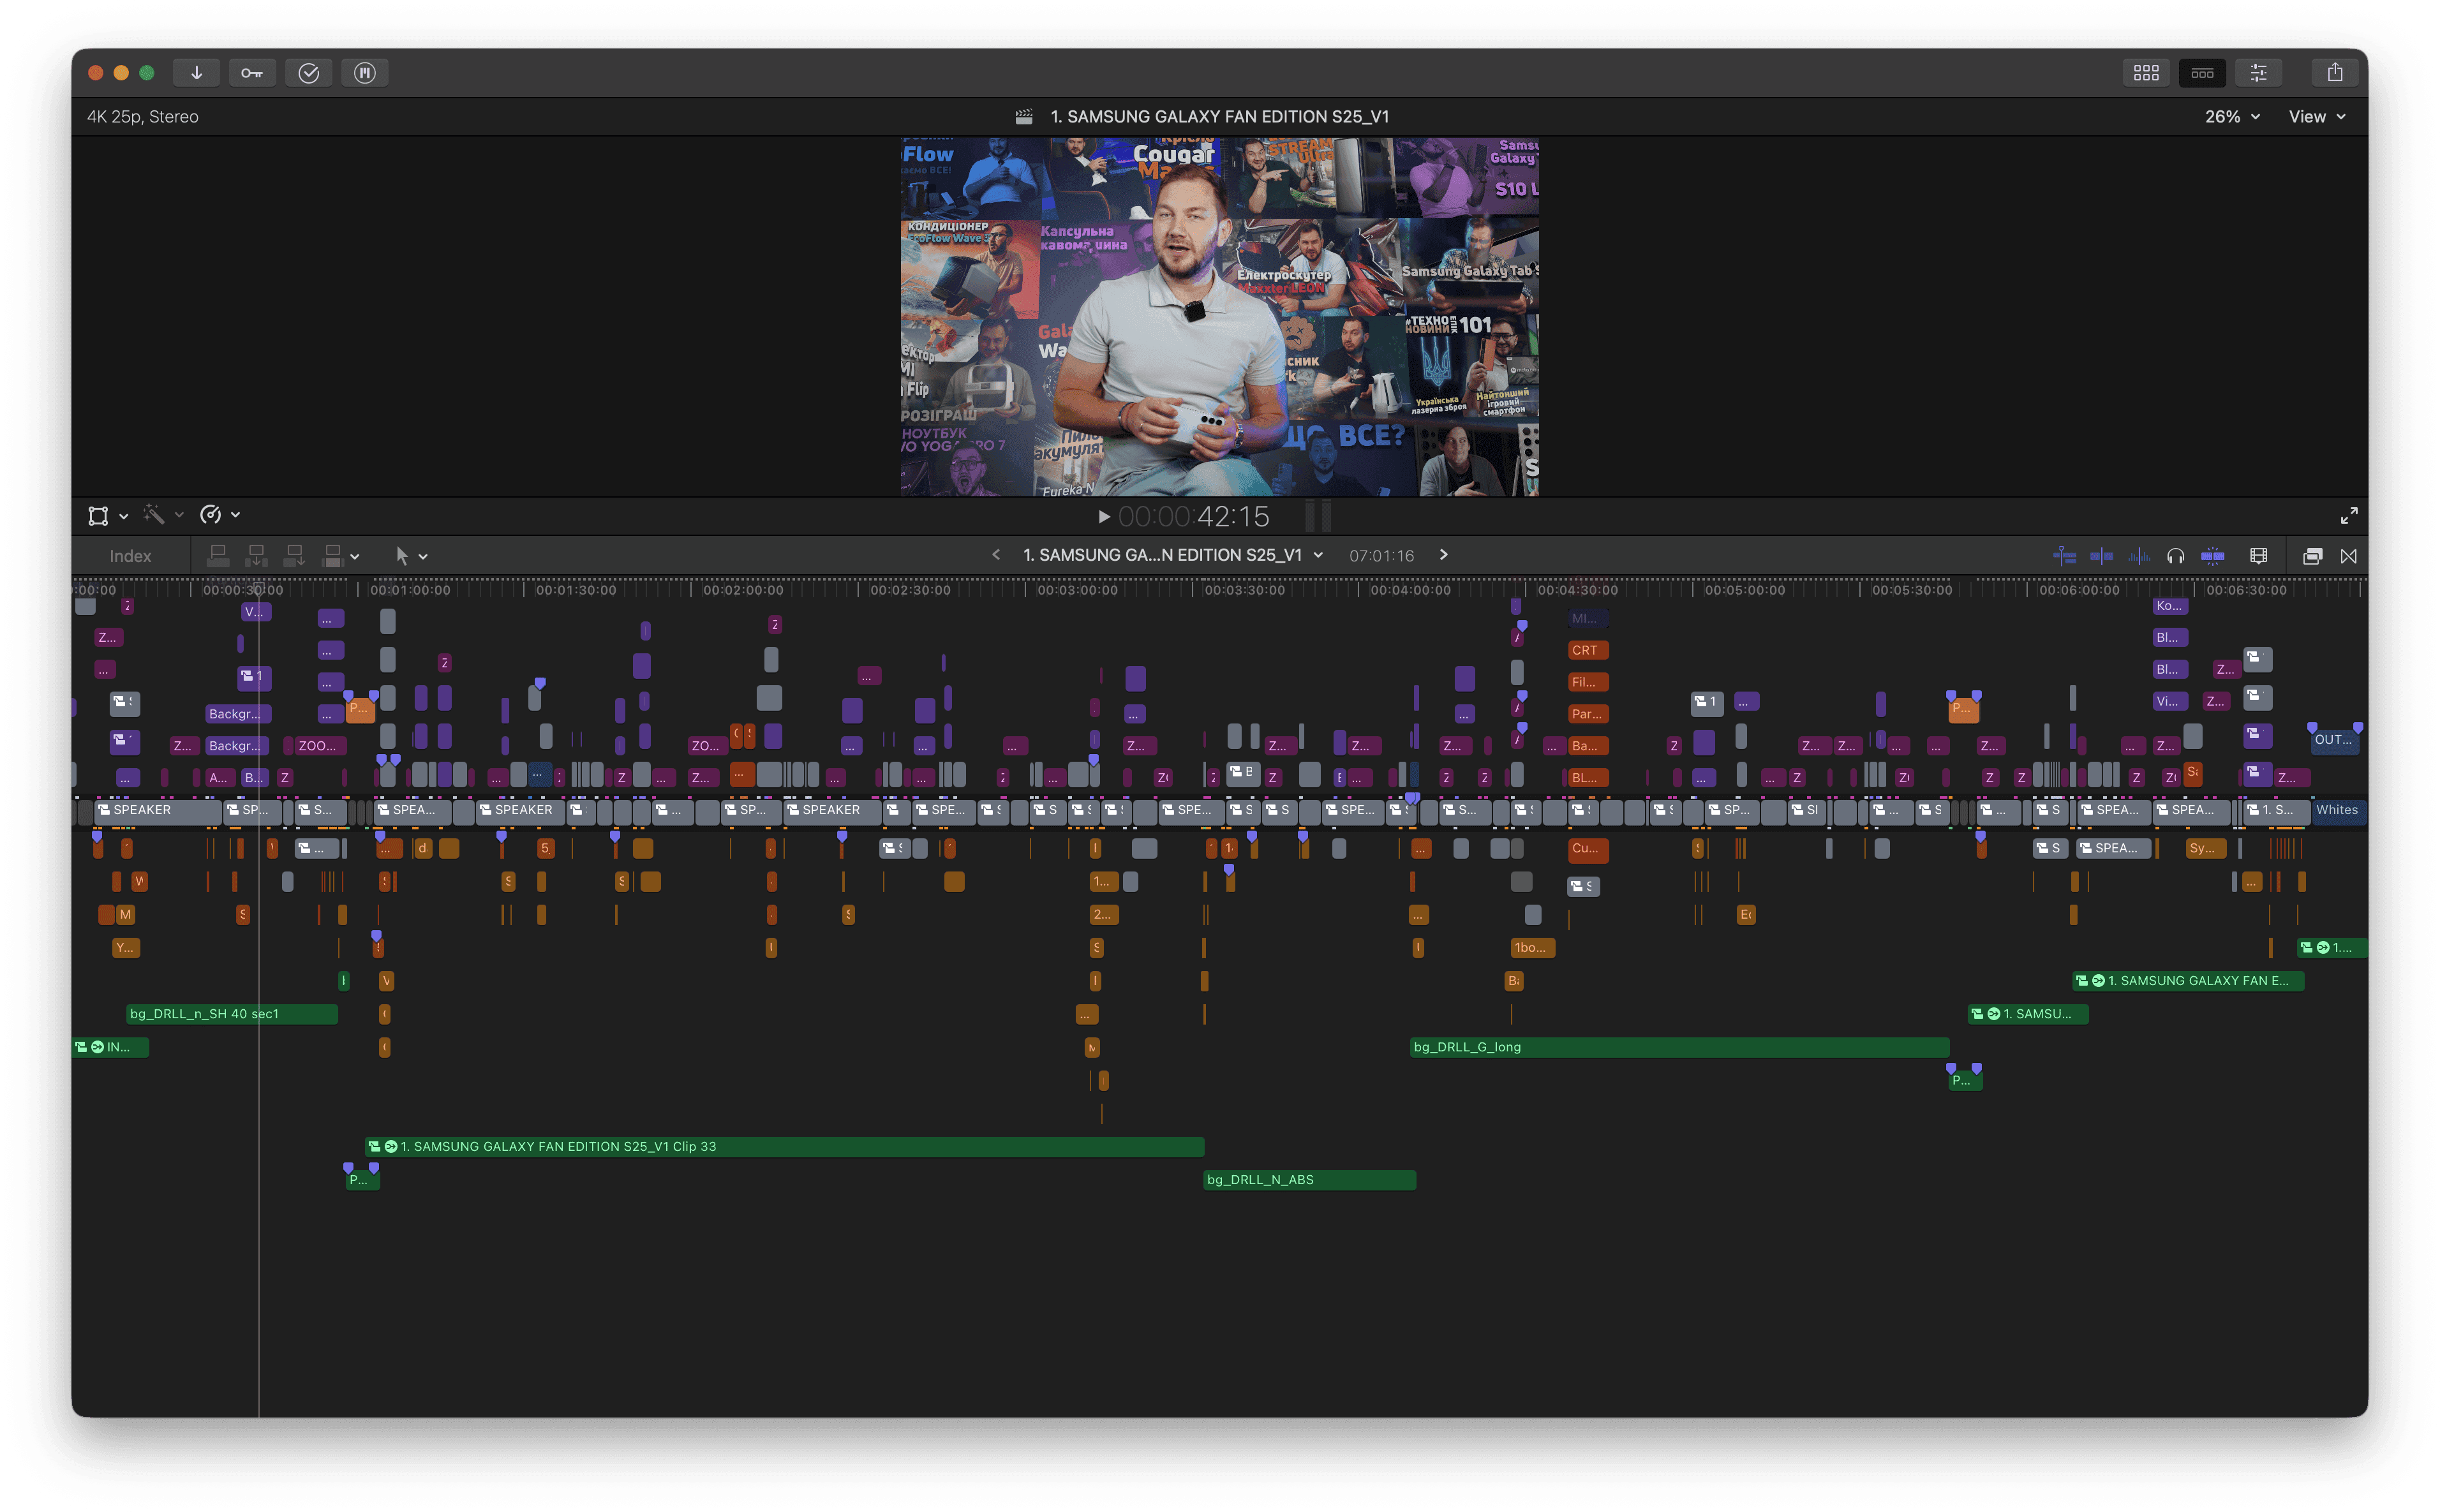Click the import media arrow icon

coord(197,73)
